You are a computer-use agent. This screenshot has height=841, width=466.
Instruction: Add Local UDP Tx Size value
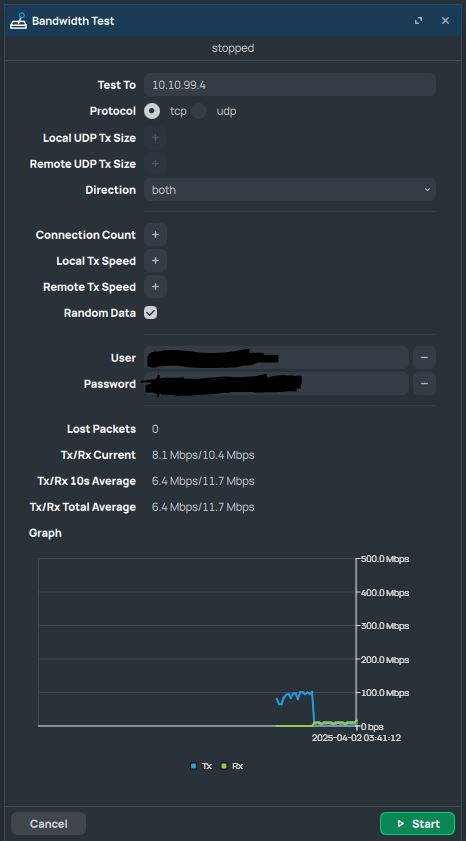[155, 138]
